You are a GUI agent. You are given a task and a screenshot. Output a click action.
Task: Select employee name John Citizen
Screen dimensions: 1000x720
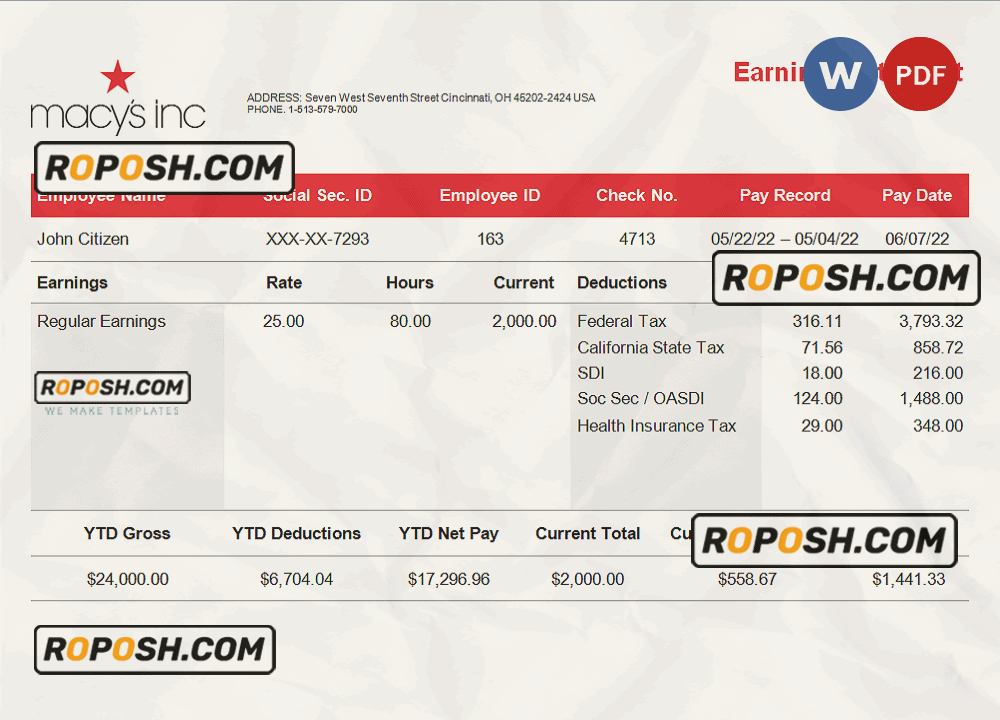(83, 239)
